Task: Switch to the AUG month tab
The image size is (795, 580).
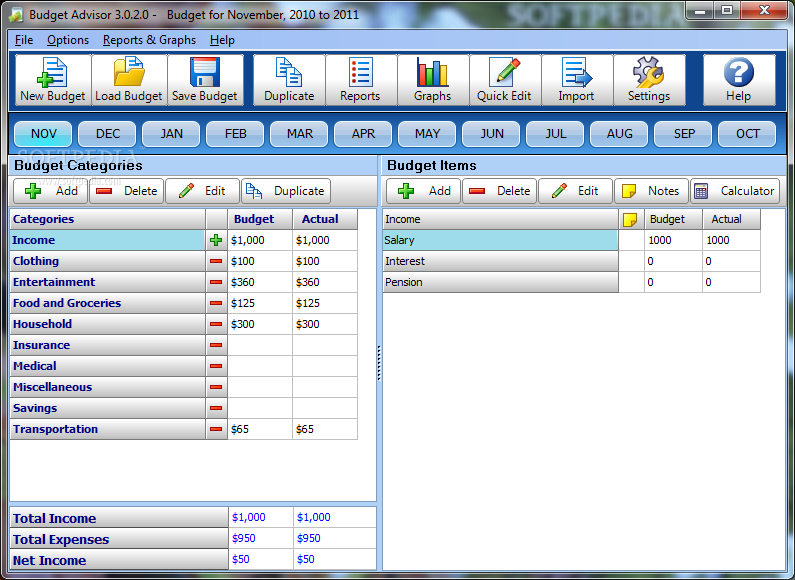Action: click(x=620, y=134)
